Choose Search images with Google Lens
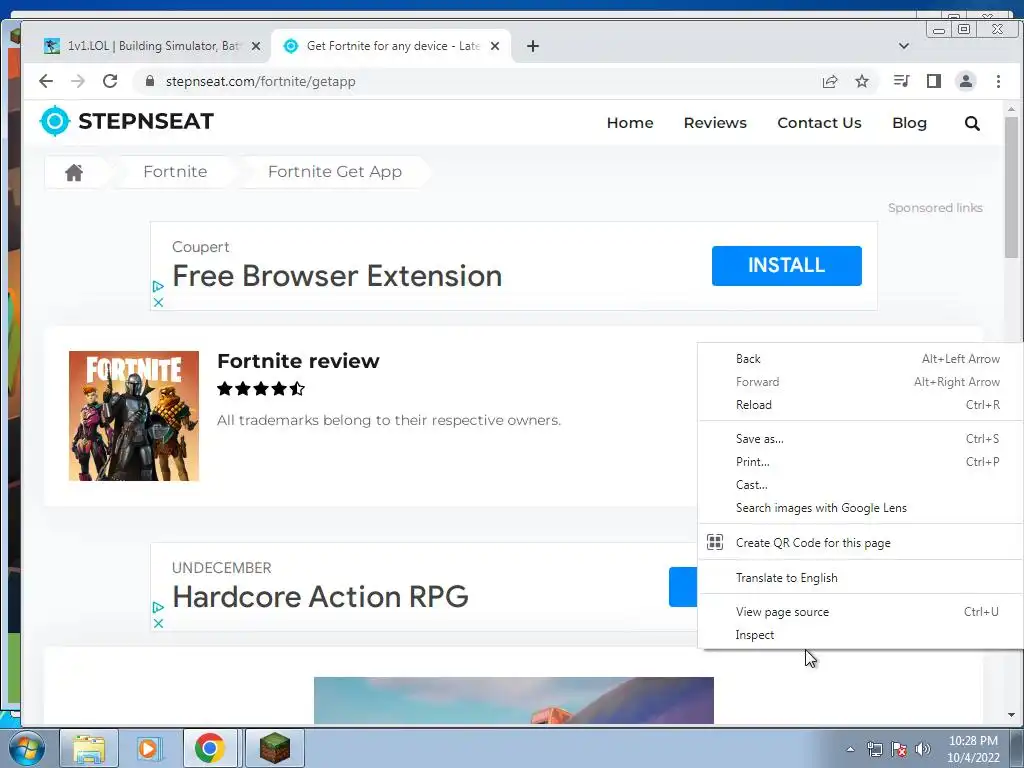This screenshot has width=1024, height=768. coord(860,507)
